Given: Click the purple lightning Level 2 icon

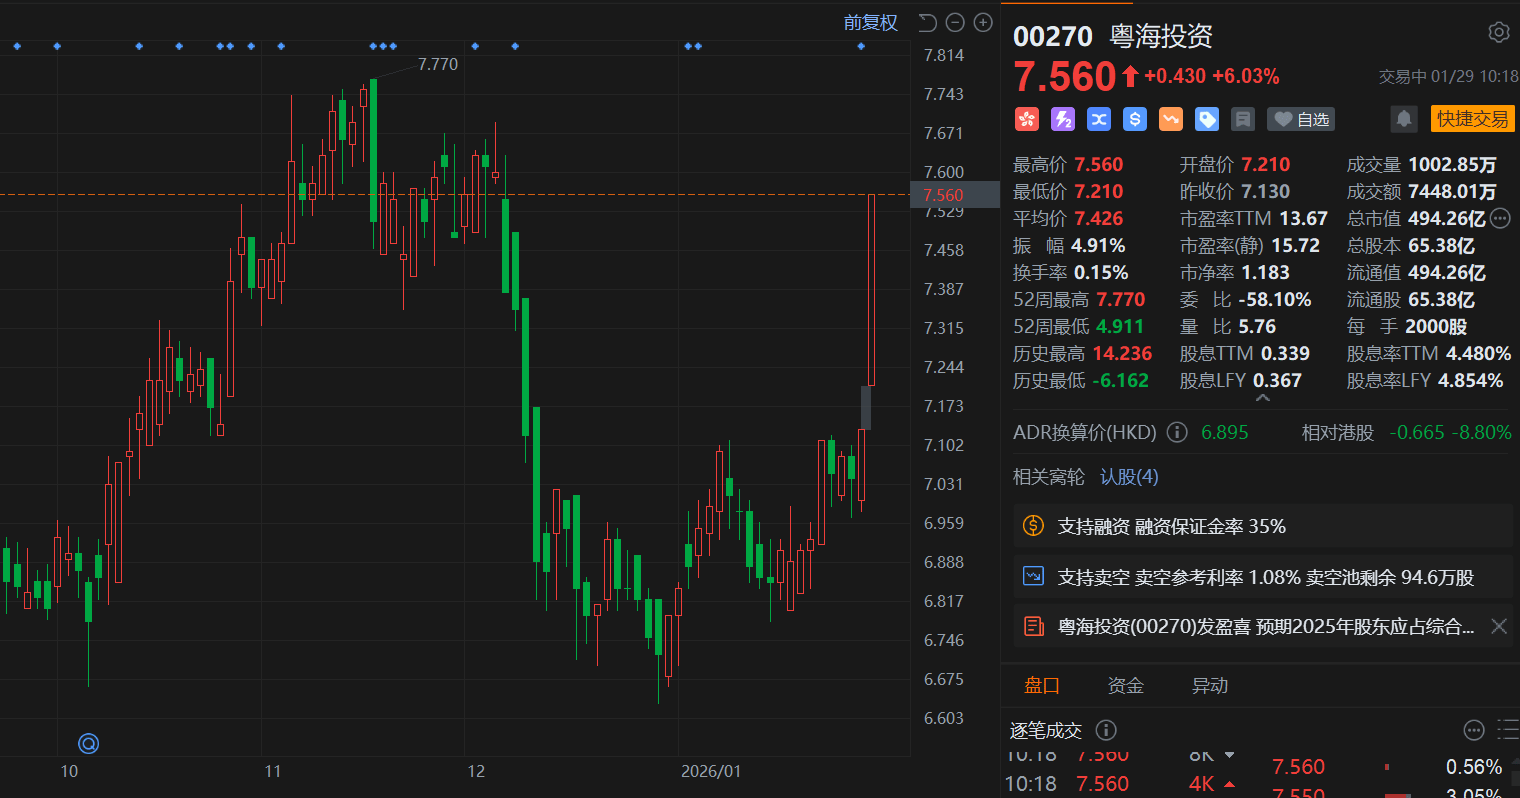Looking at the screenshot, I should pyautogui.click(x=1063, y=120).
